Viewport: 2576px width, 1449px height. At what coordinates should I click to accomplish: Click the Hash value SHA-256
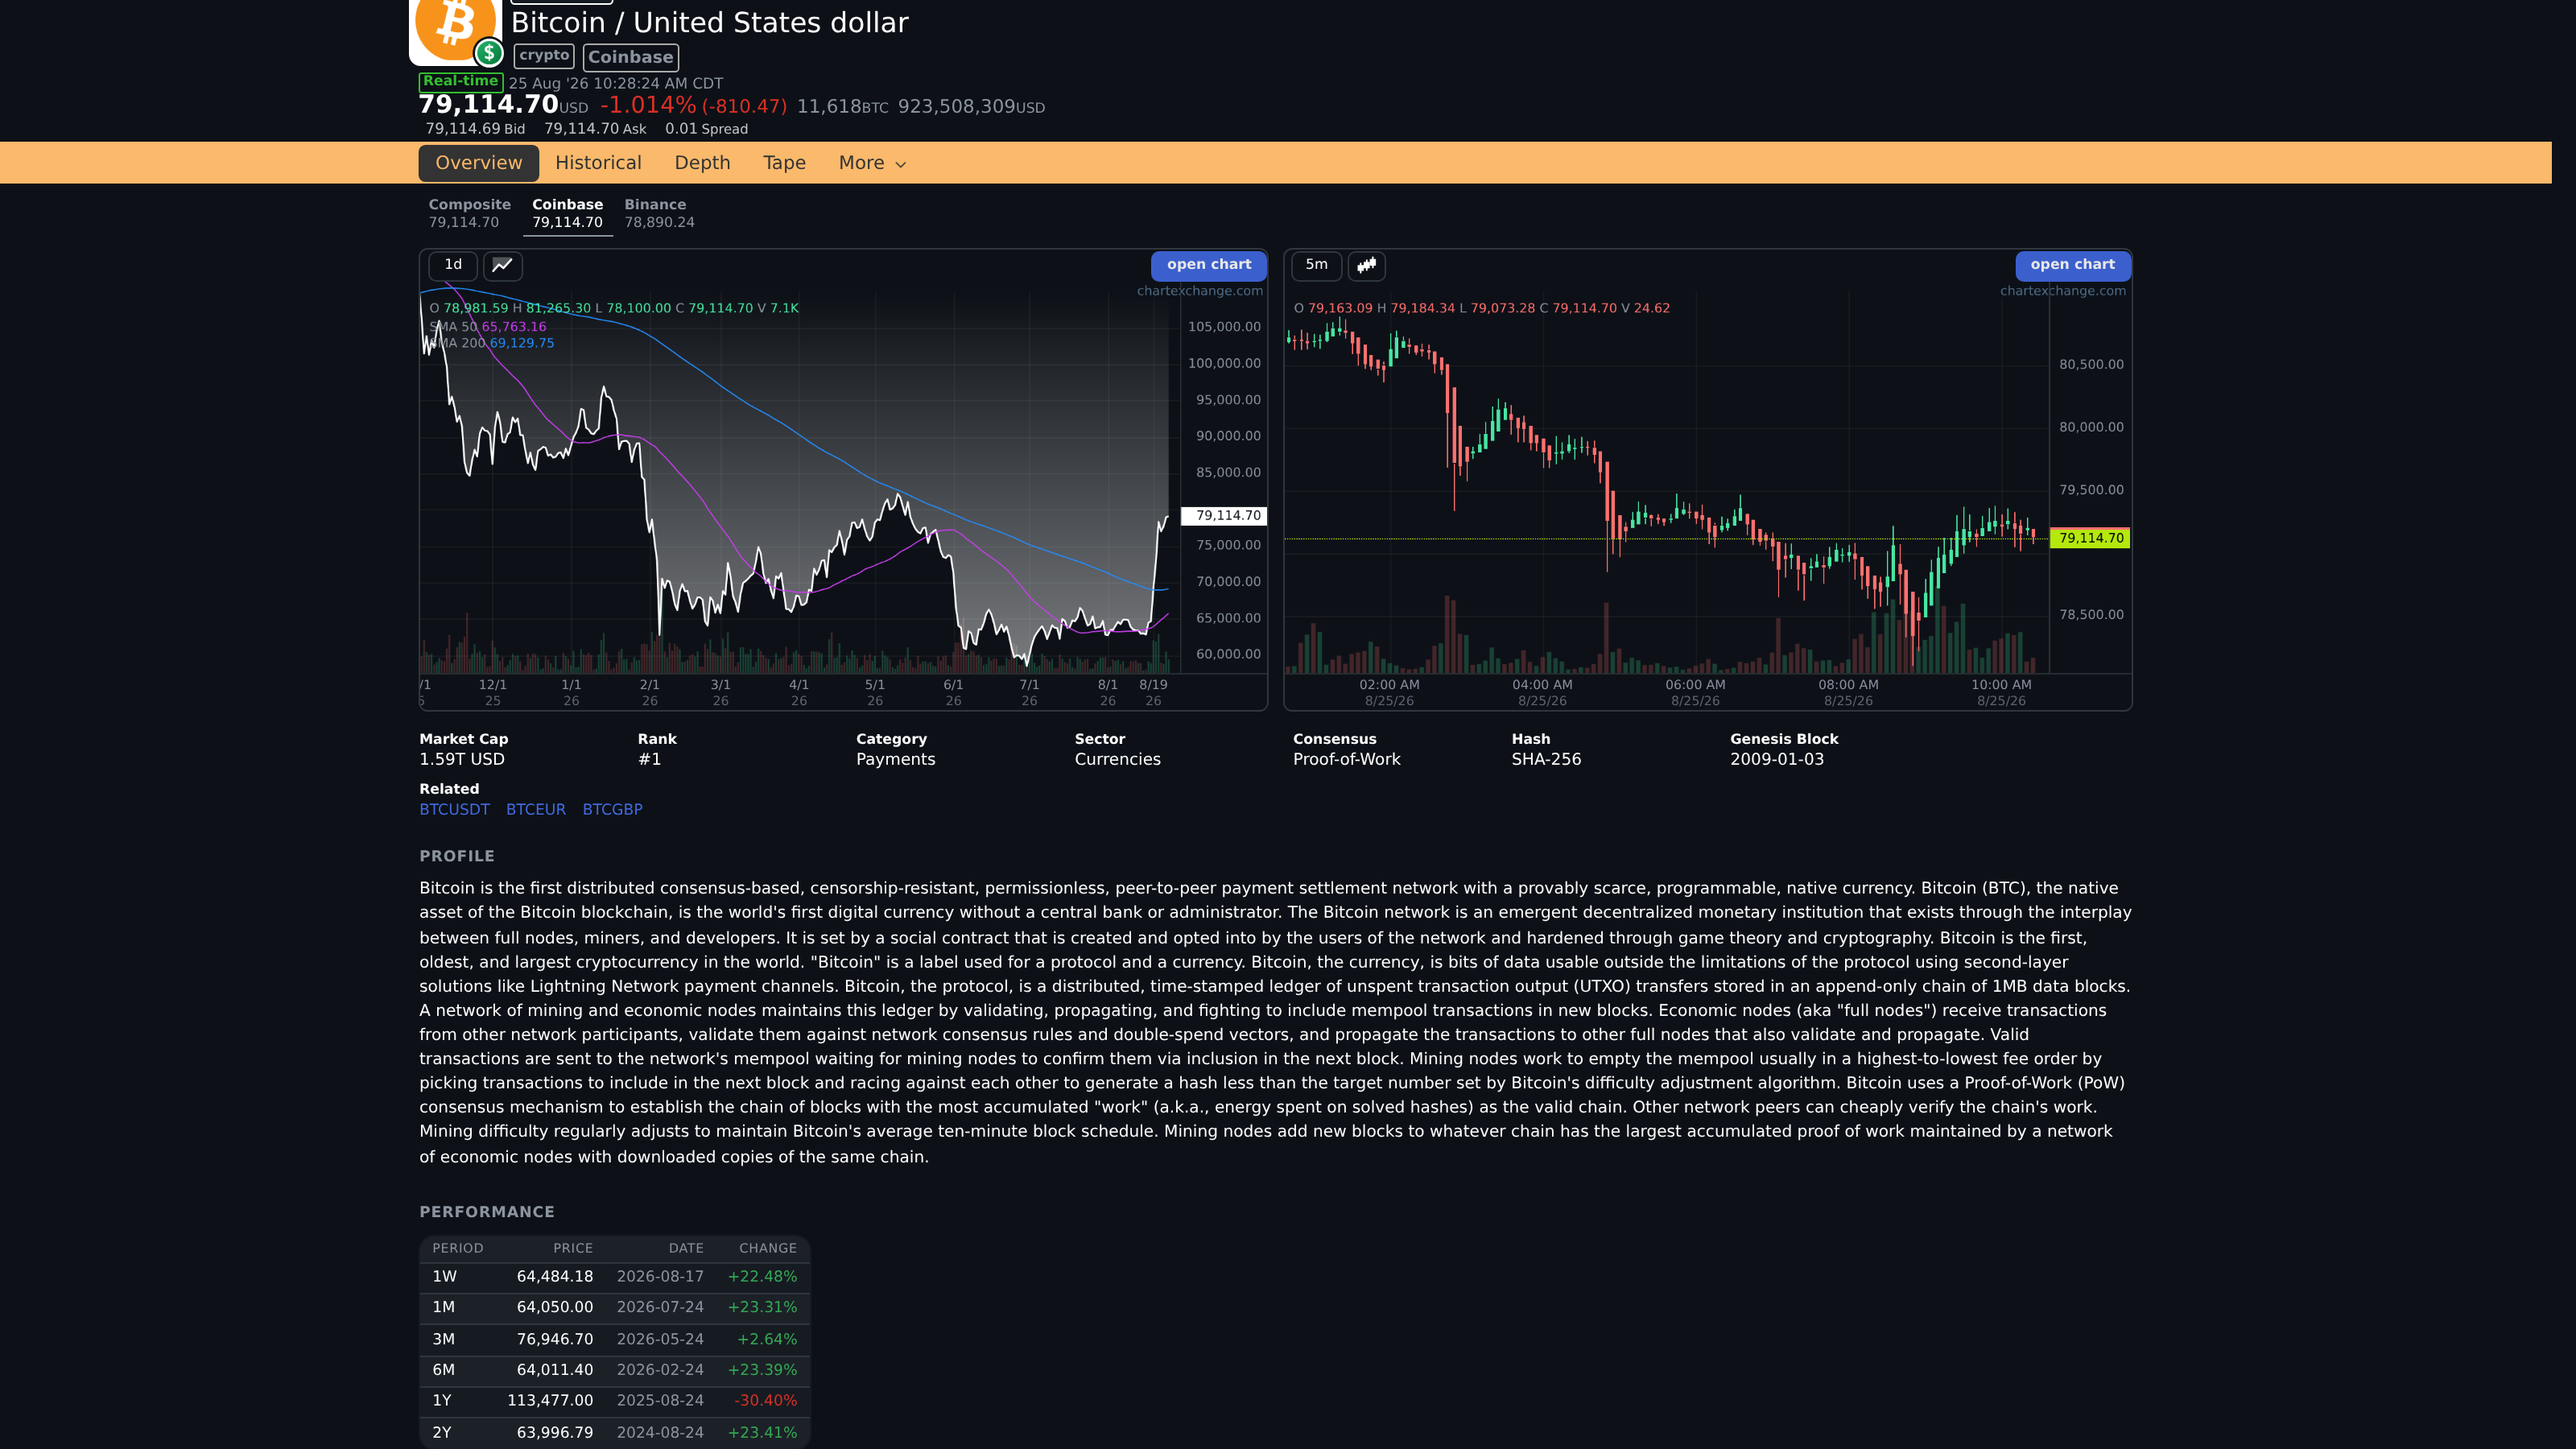1546,759
